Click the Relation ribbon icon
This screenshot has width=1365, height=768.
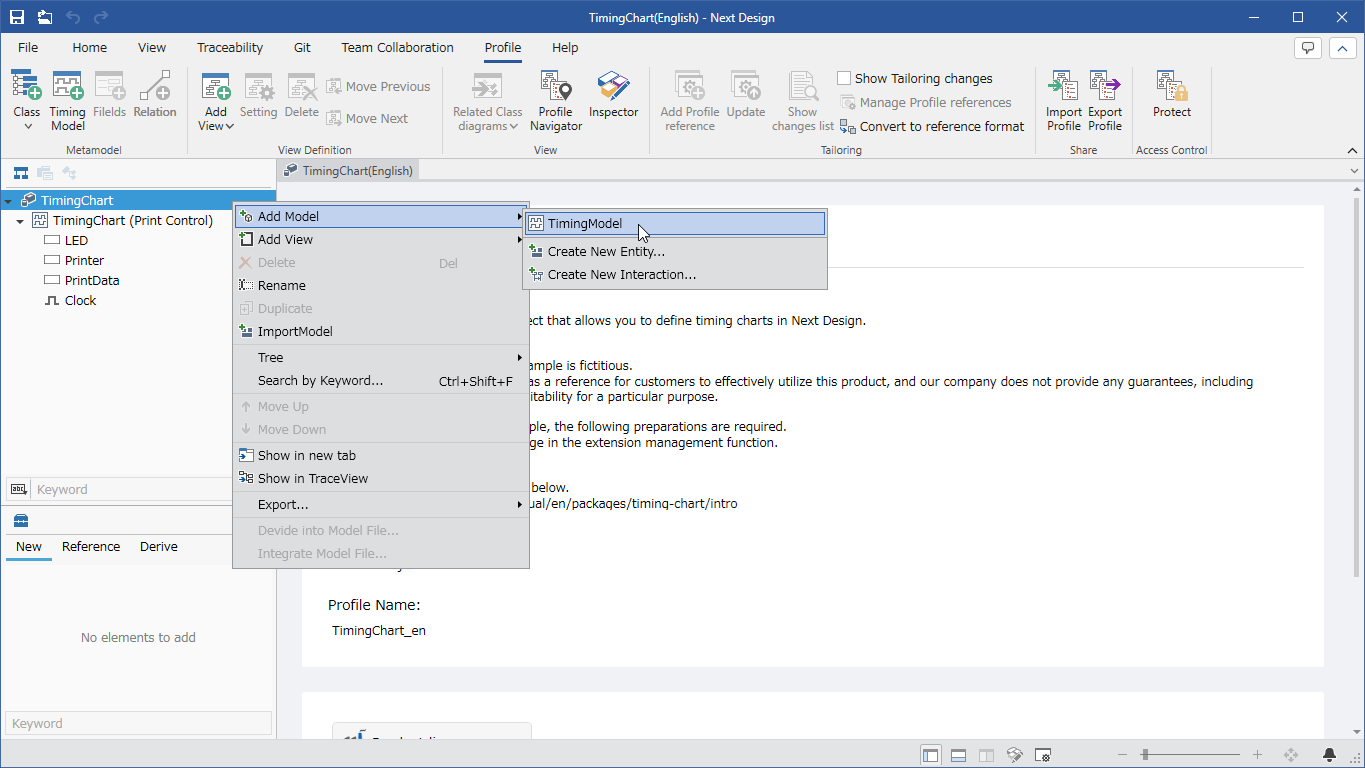point(155,94)
